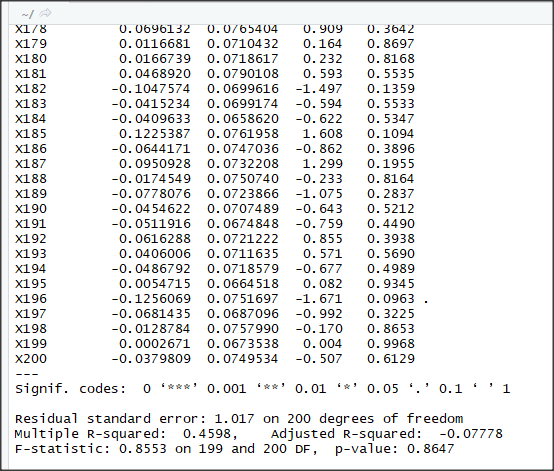Screen dimensions: 554x471
Task: Click estimate 0.0616288 for X192
Action: coord(155,239)
